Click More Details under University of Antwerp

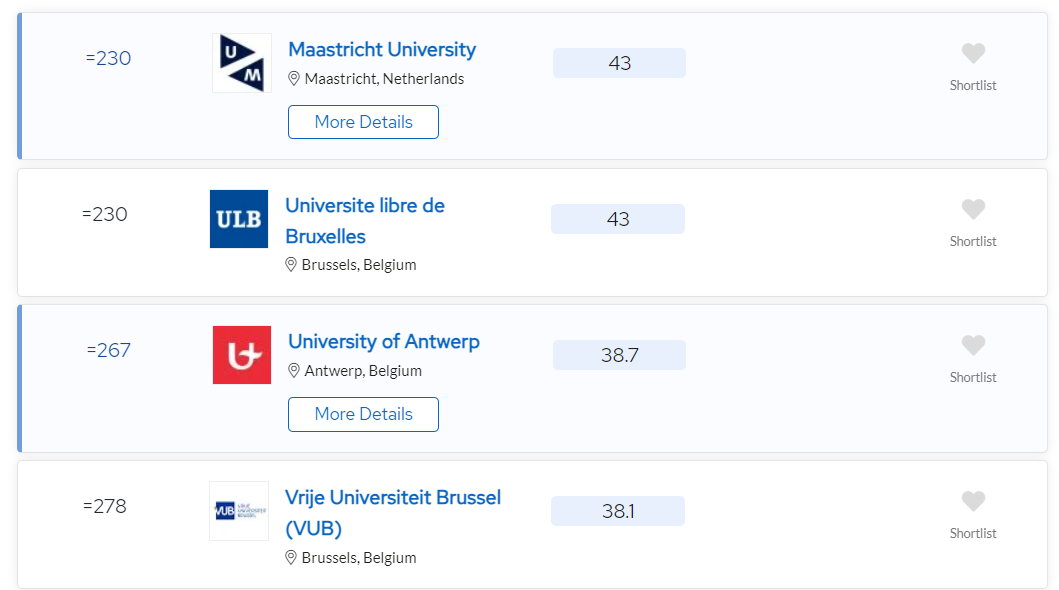coord(363,414)
